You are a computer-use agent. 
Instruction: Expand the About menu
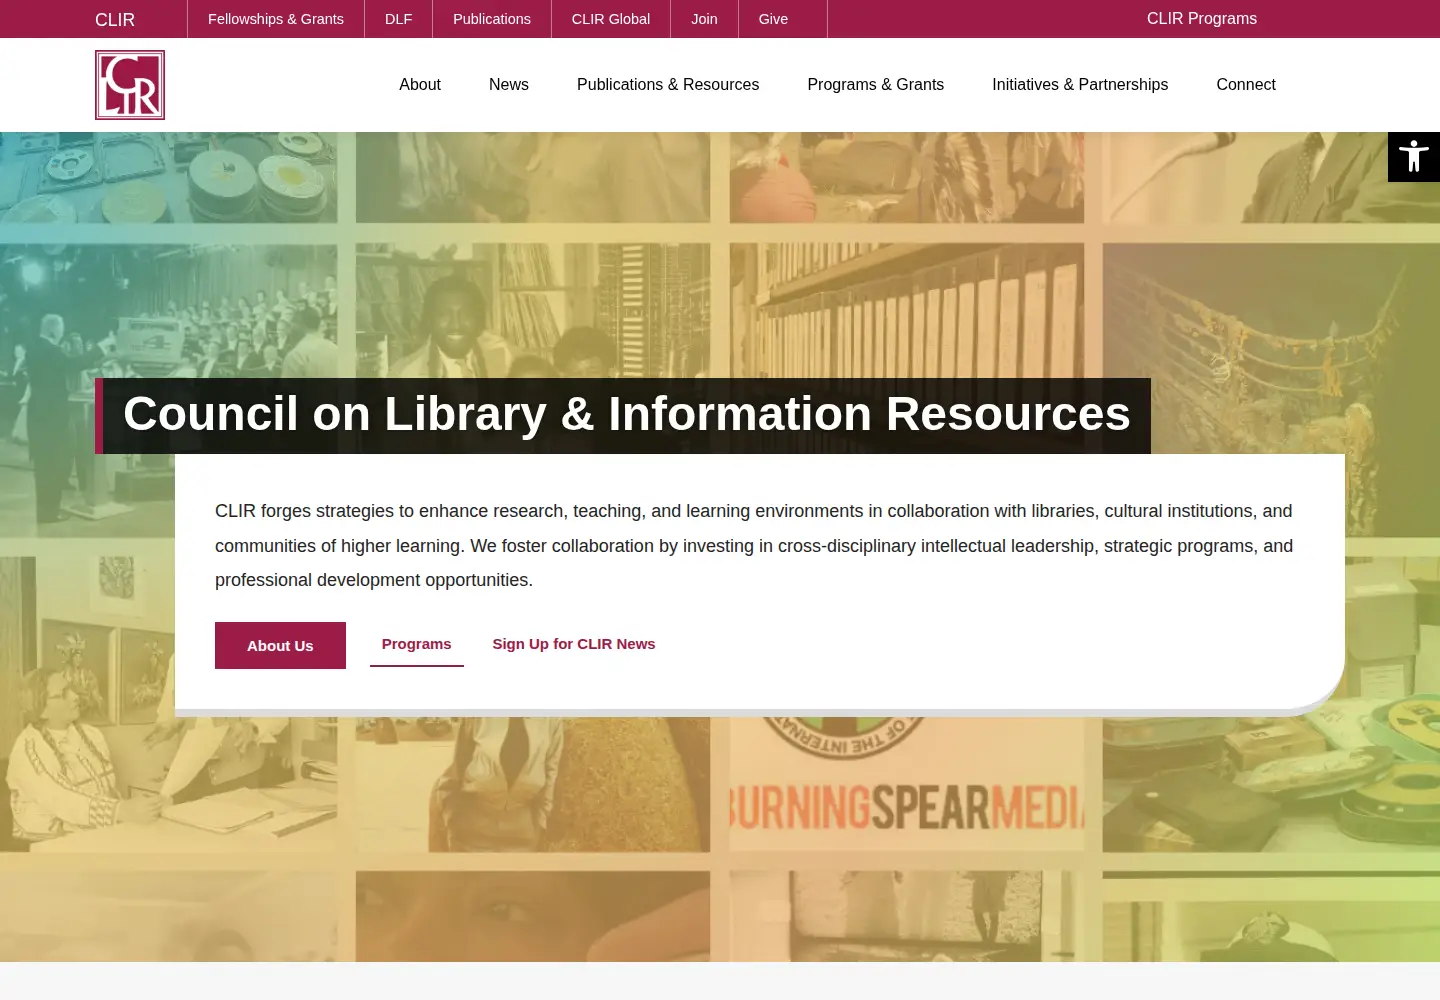[420, 85]
